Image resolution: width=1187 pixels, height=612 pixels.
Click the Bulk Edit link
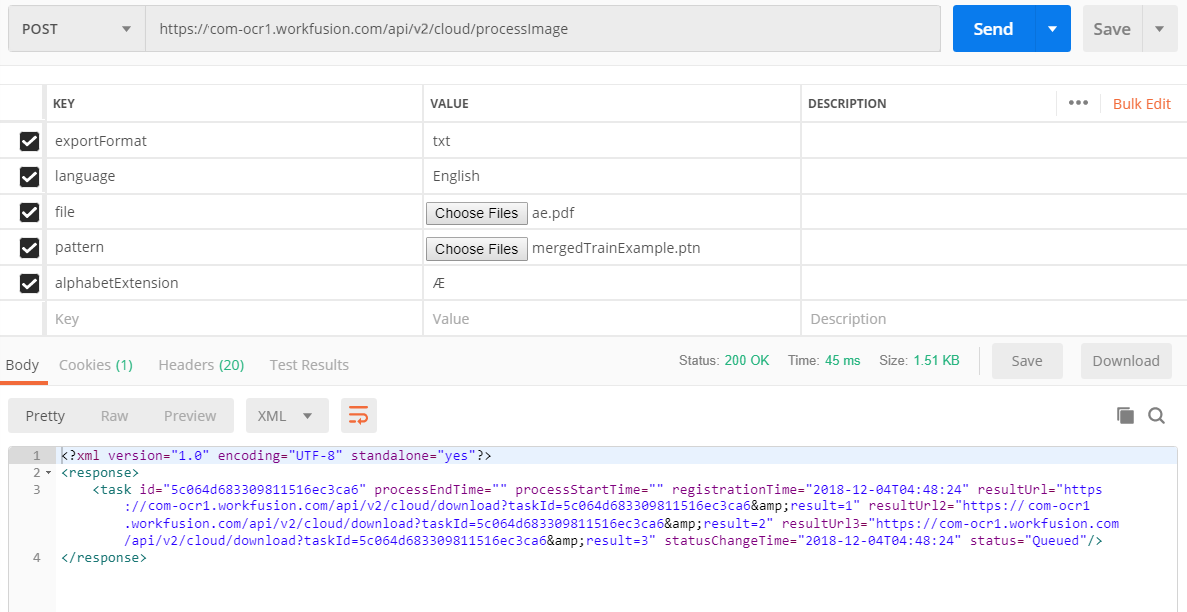coord(1142,104)
